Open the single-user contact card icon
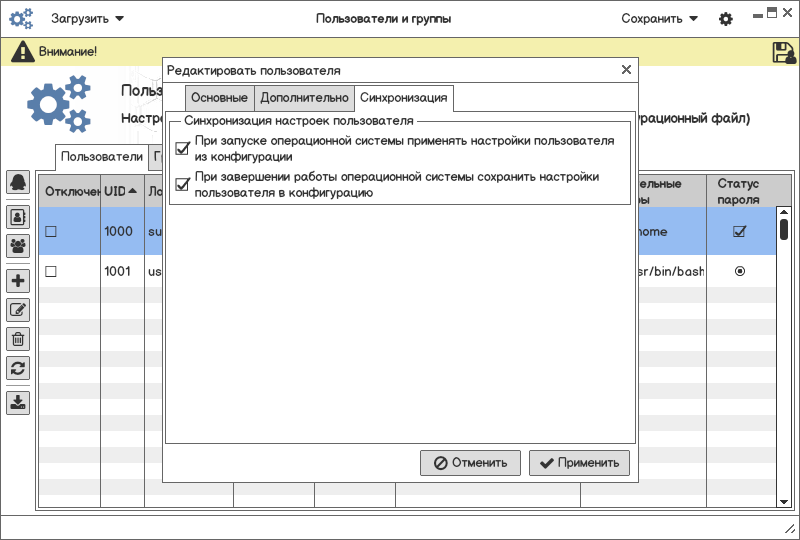 18,217
